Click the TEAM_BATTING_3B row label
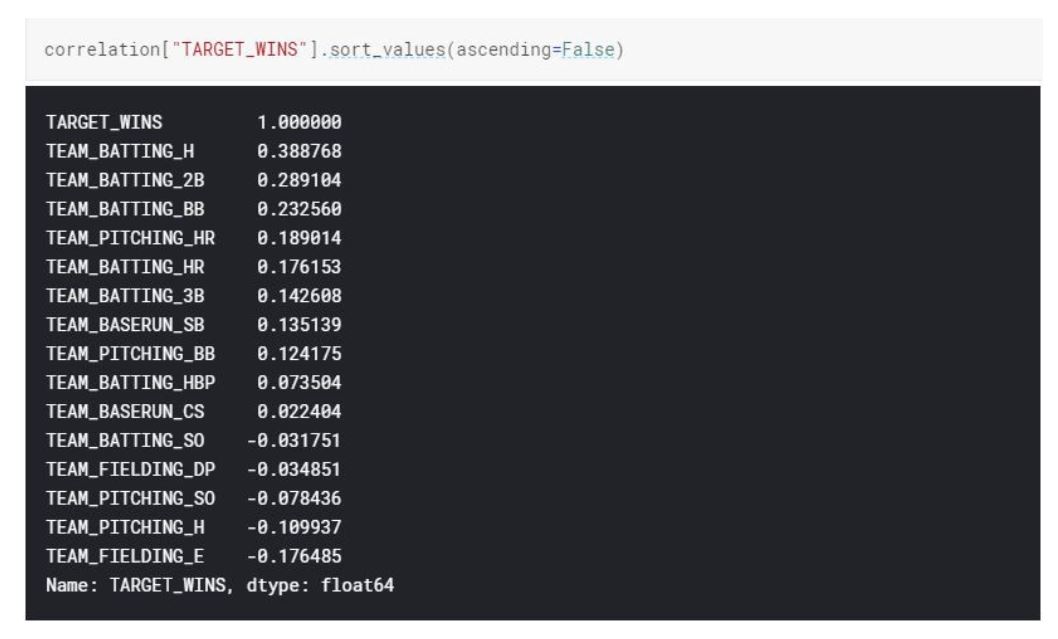1058x639 pixels. [125, 296]
